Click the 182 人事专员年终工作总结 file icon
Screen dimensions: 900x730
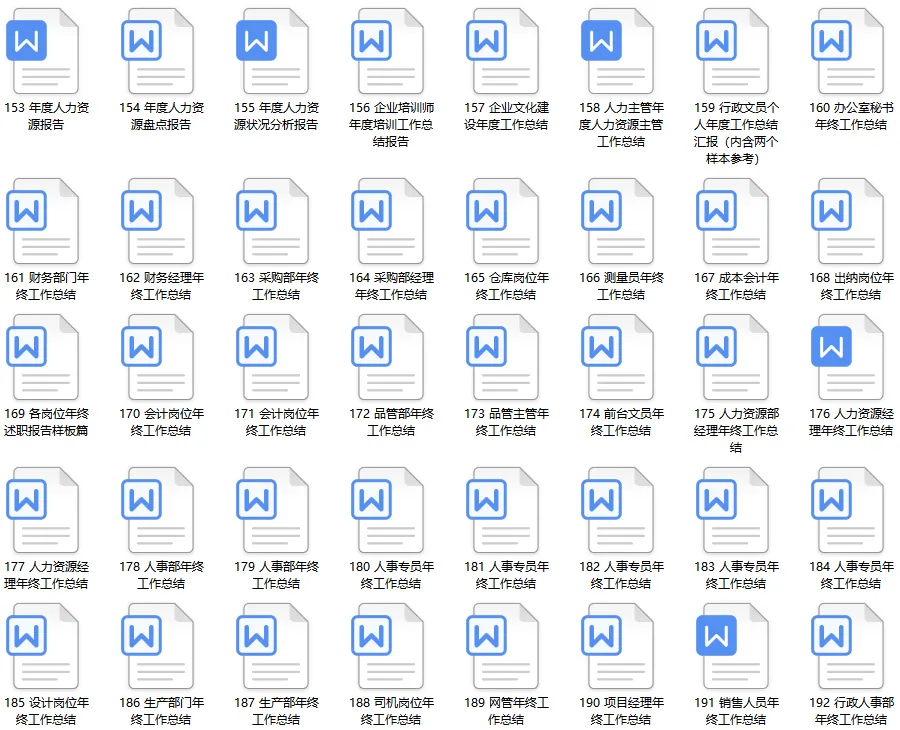(618, 510)
